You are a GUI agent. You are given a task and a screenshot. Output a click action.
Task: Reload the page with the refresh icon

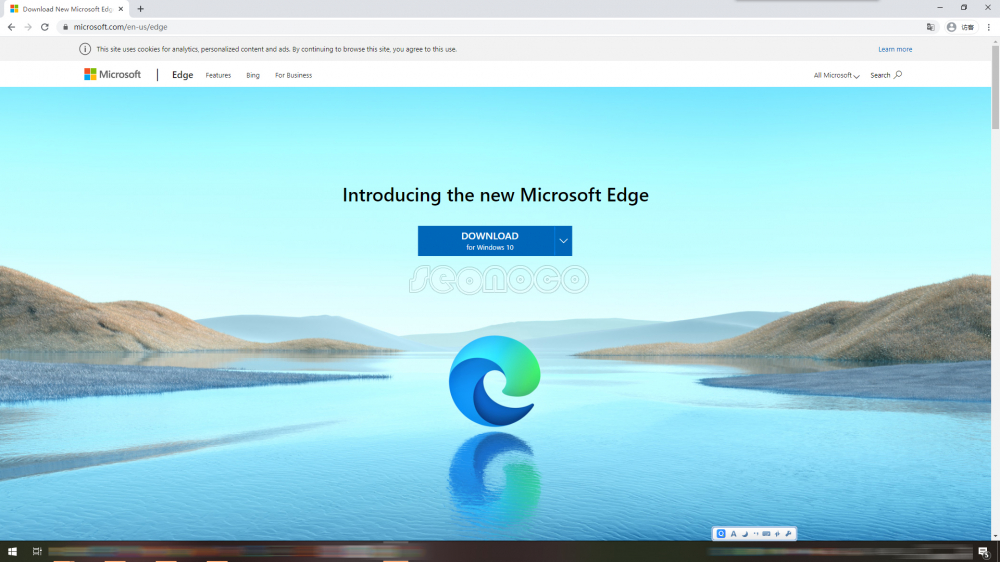(x=45, y=27)
